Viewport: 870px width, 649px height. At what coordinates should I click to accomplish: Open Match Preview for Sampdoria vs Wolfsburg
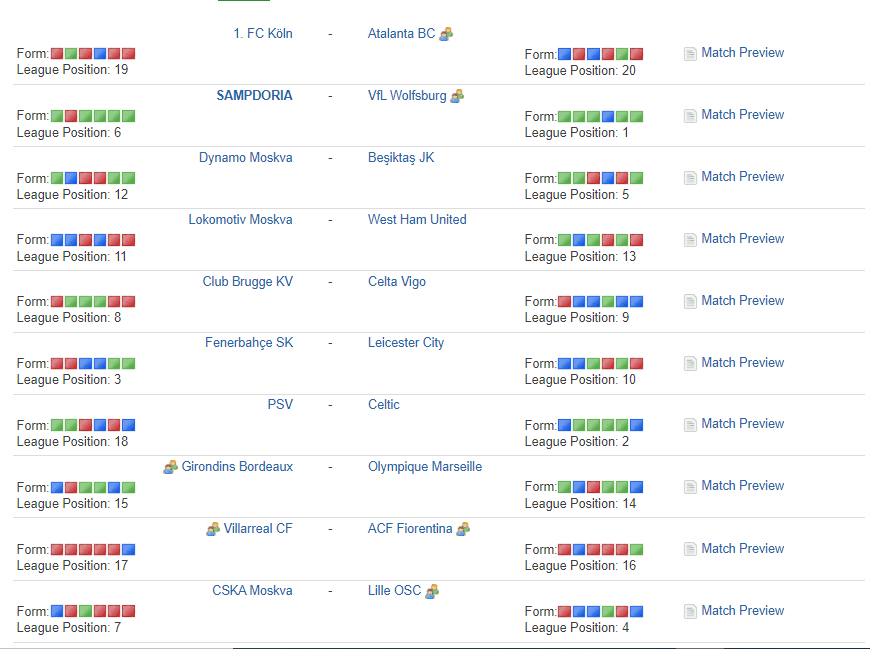click(x=742, y=114)
